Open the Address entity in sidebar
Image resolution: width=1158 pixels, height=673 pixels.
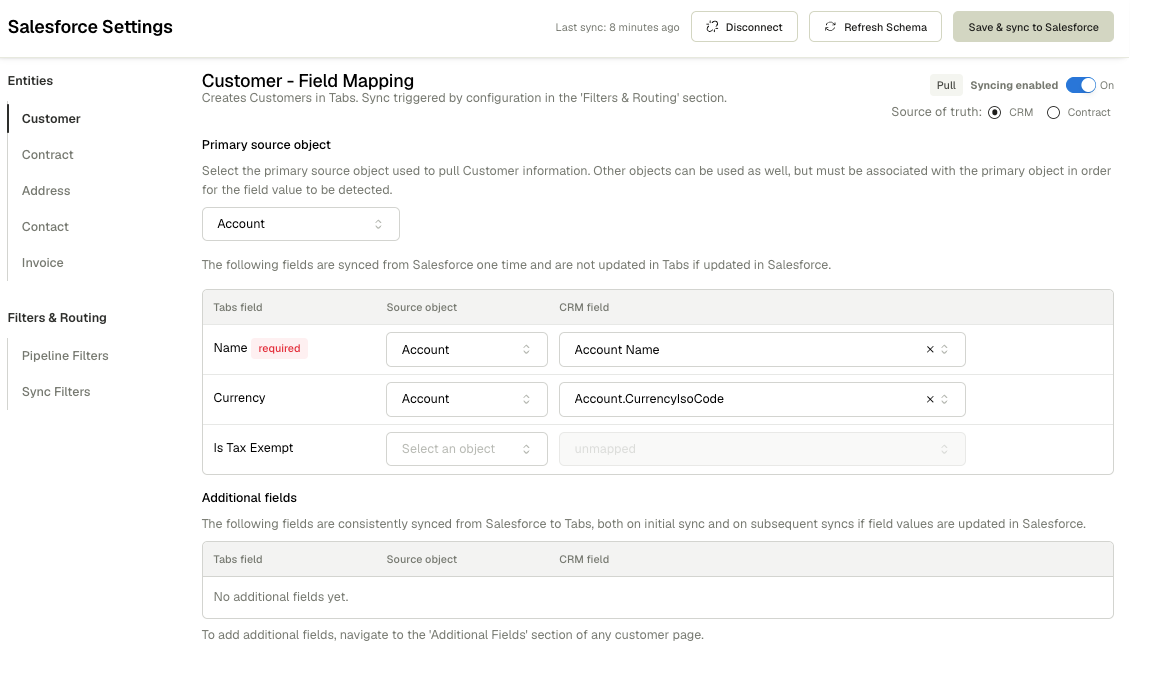tap(46, 191)
